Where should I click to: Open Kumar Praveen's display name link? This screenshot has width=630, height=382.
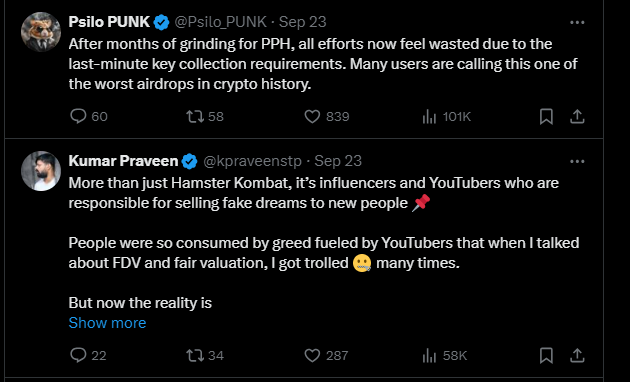[123, 161]
